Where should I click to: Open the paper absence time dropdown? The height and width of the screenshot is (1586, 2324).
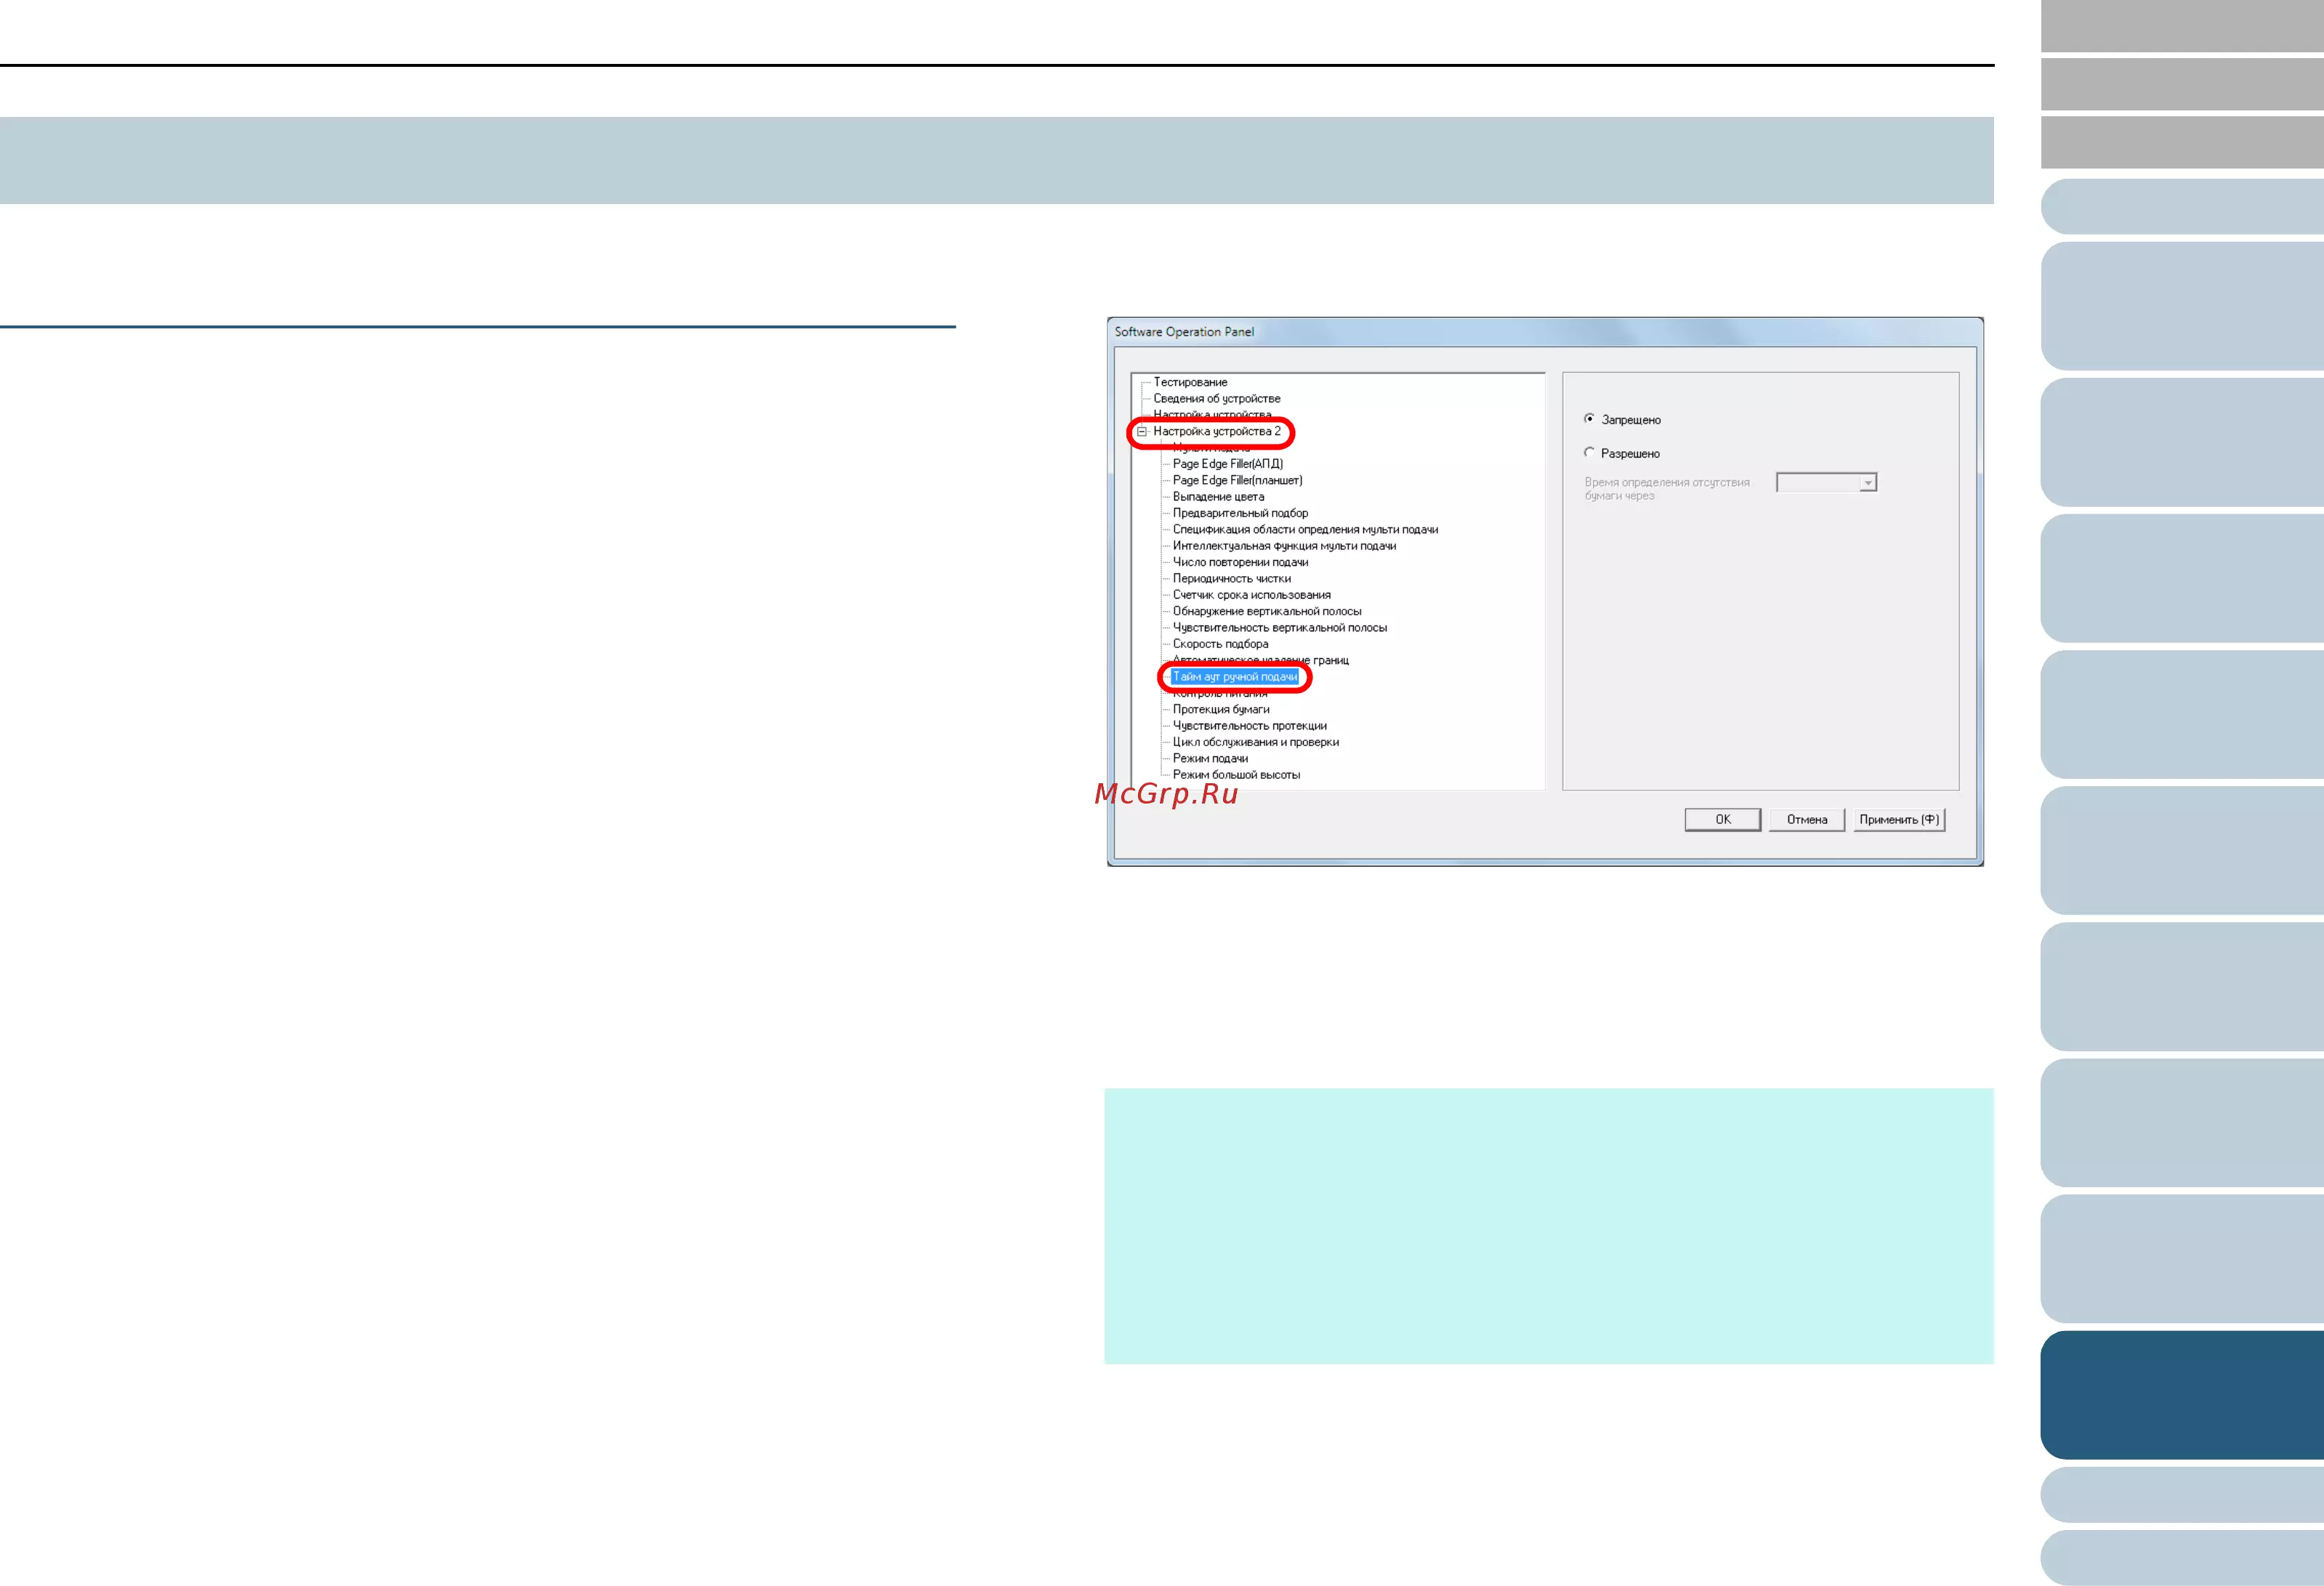point(1866,483)
